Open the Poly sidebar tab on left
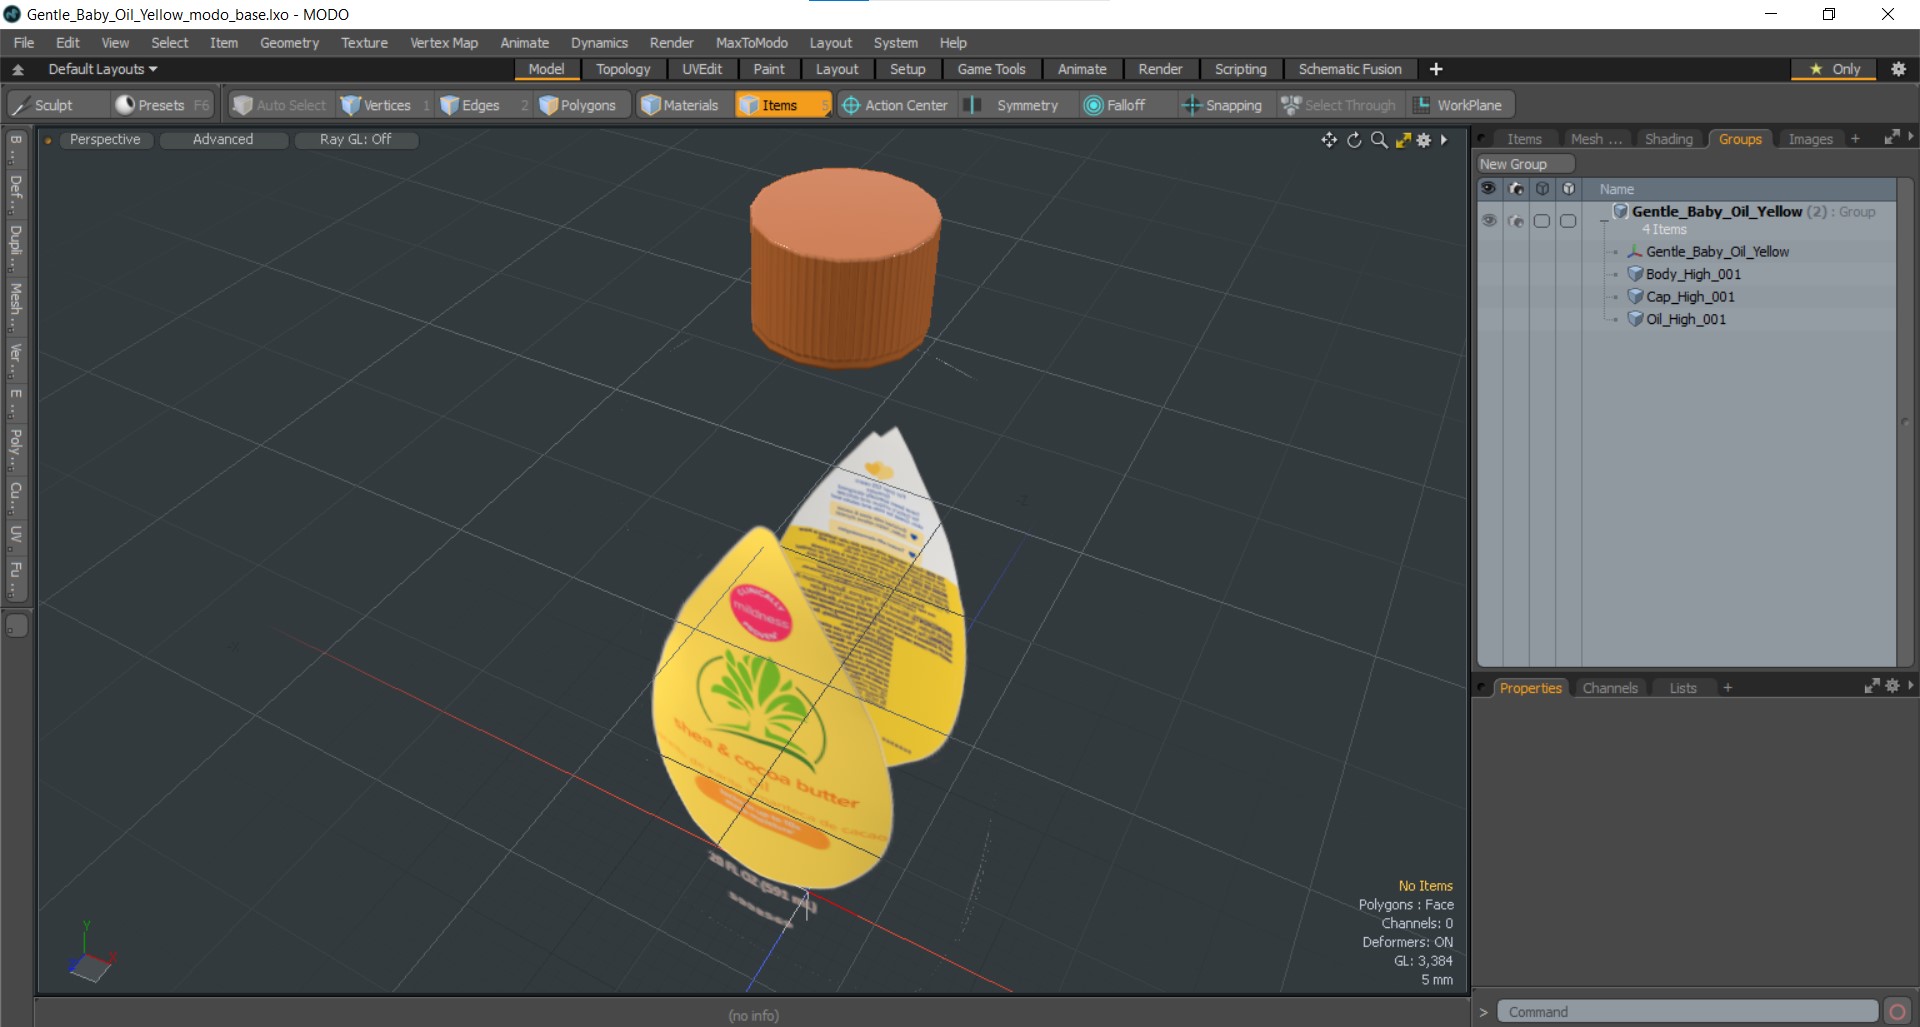Viewport: 1920px width, 1027px height. tap(16, 448)
